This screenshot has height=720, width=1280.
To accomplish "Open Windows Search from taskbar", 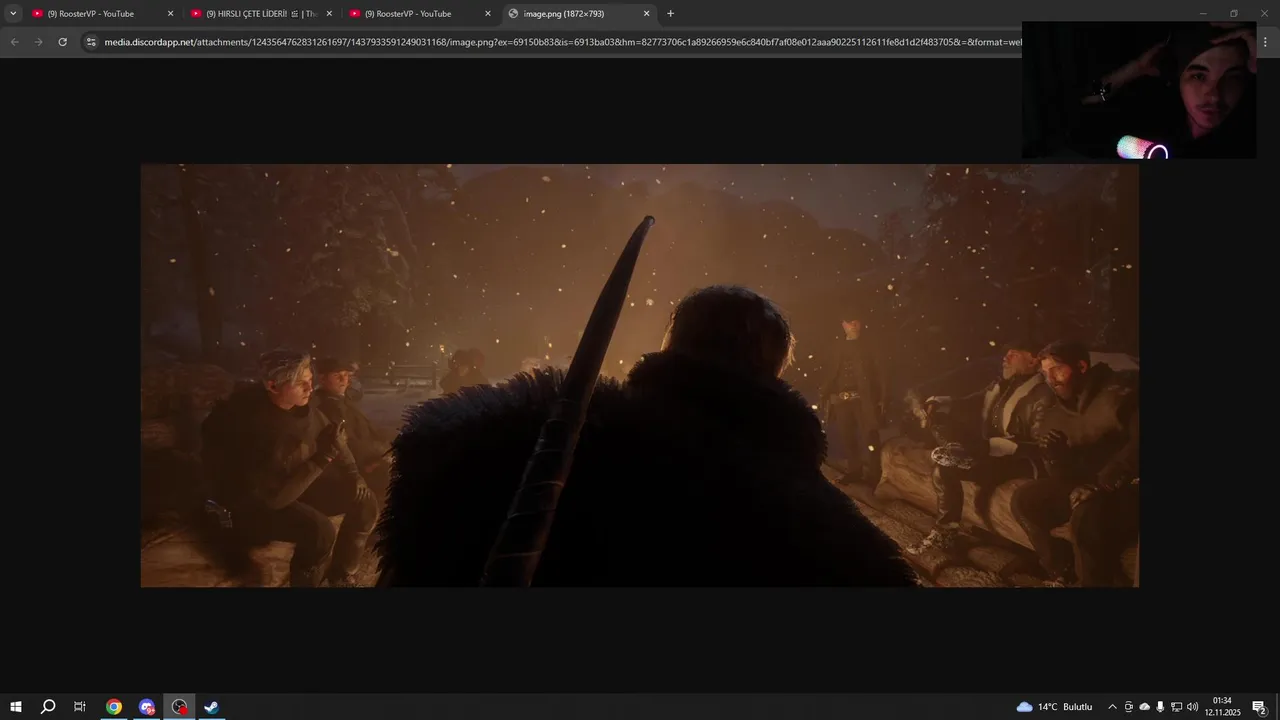I will [48, 707].
